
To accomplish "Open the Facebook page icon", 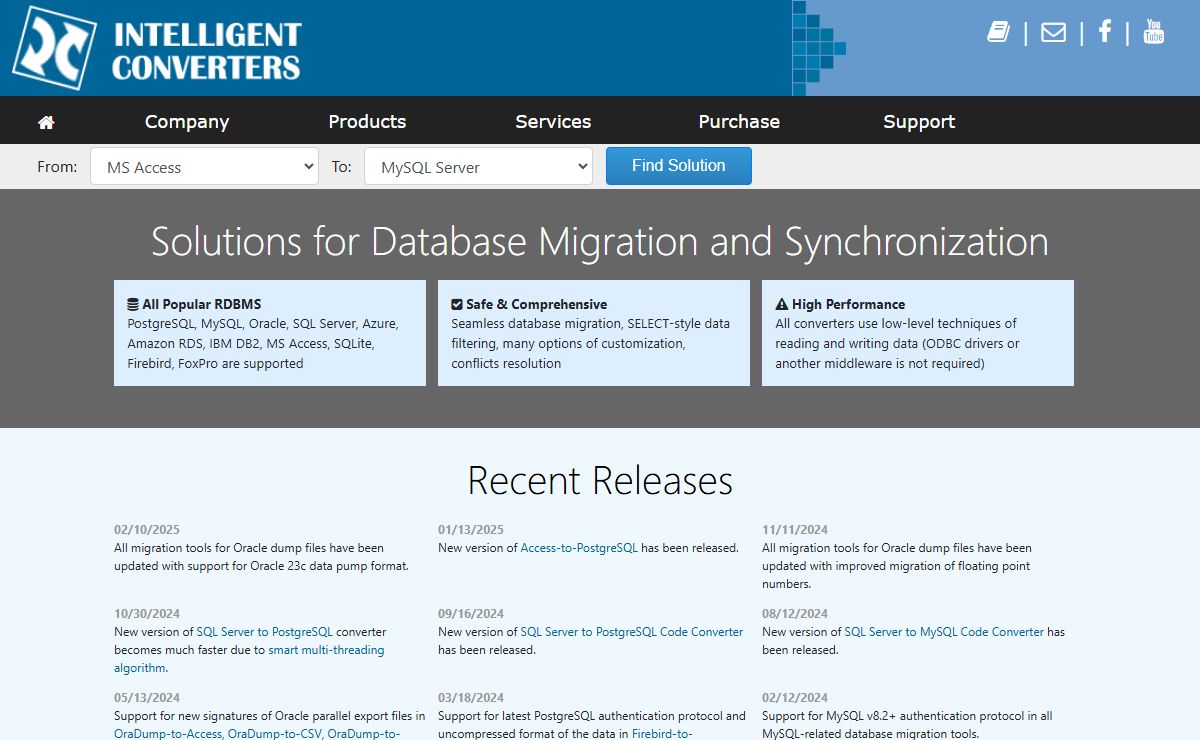I will [1105, 31].
